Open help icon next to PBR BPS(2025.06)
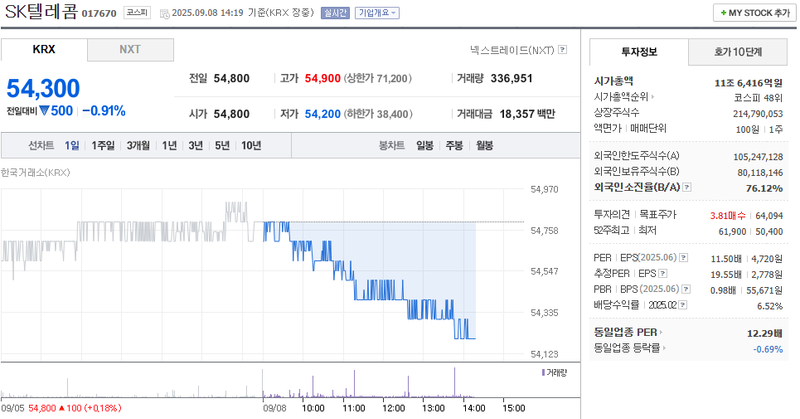This screenshot has width=800, height=419. (686, 289)
